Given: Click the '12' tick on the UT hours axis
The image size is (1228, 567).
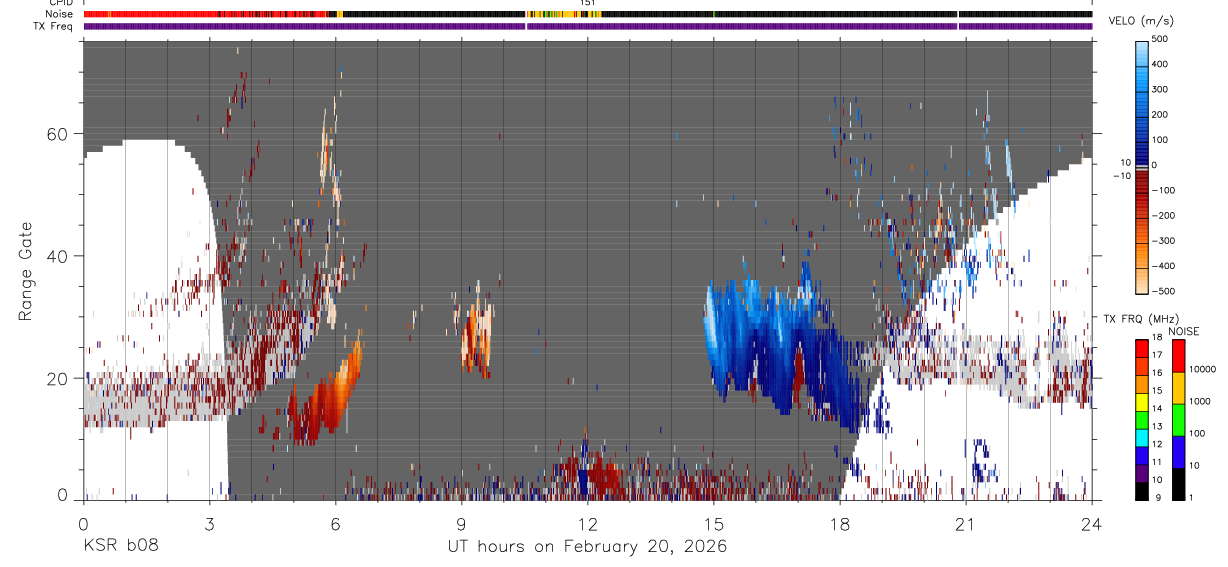Looking at the screenshot, I should [587, 523].
